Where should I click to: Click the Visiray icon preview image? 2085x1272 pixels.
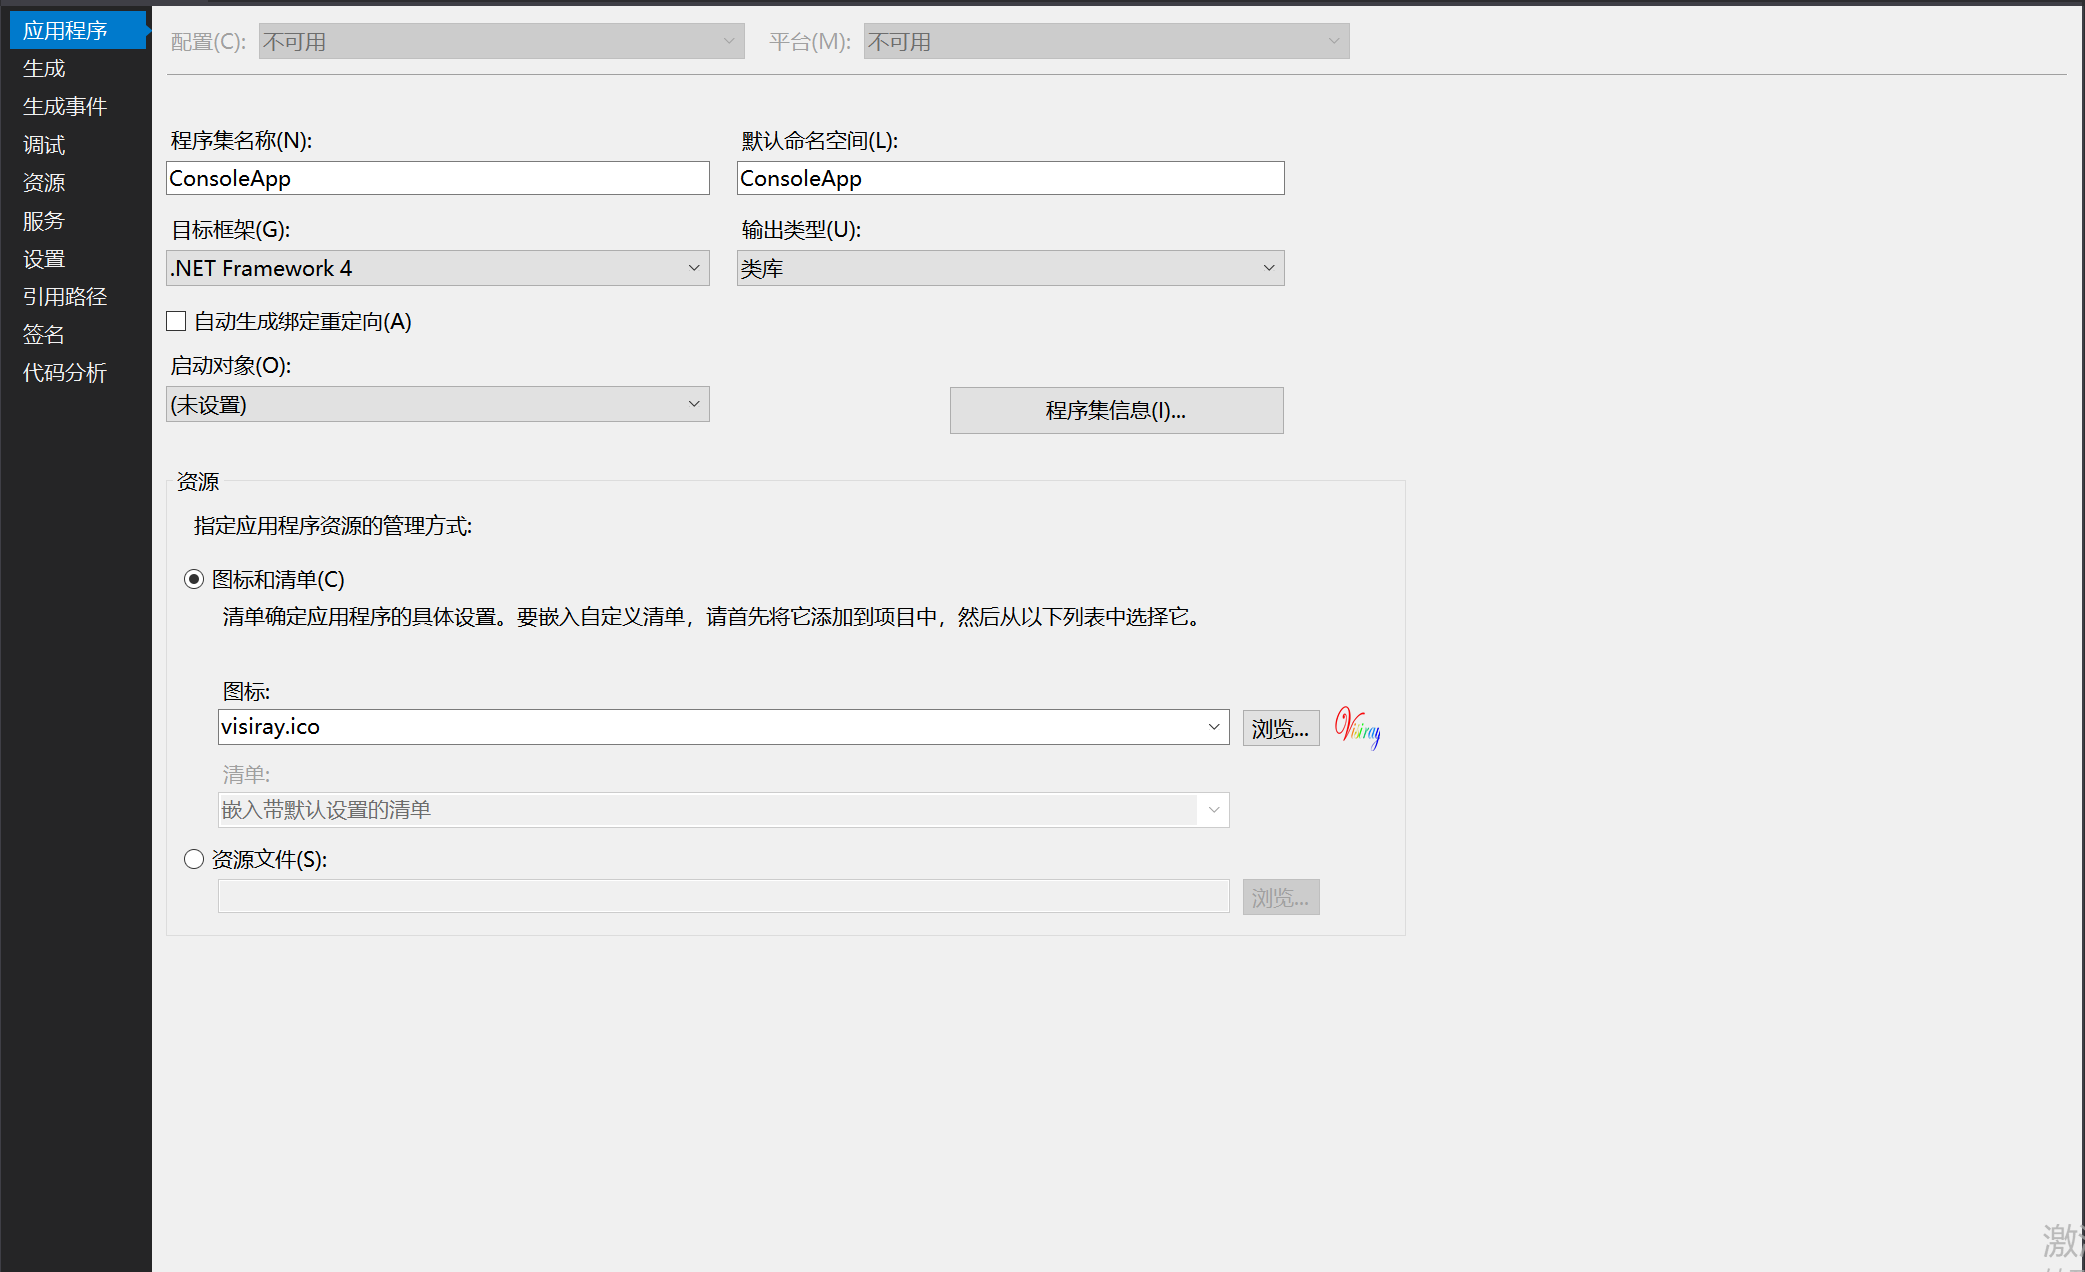[x=1357, y=727]
